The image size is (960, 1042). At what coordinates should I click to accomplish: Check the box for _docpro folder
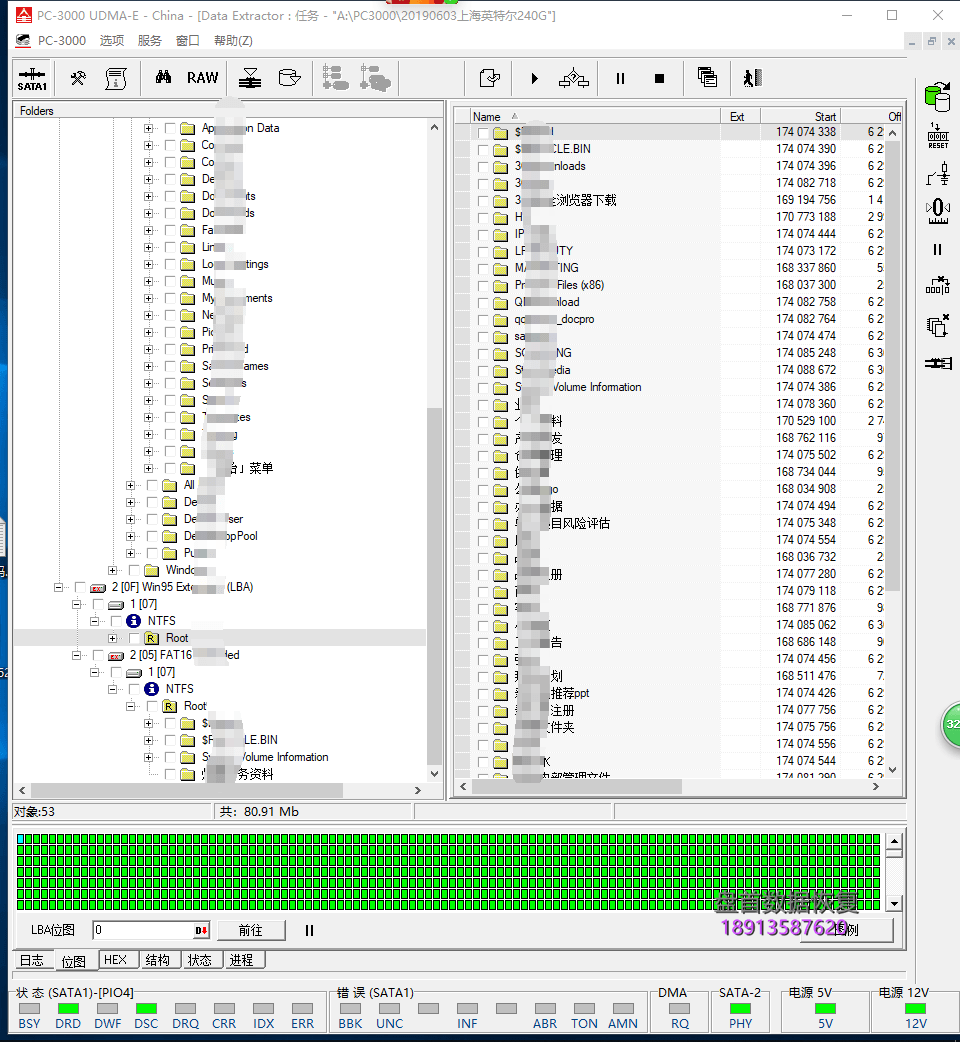pyautogui.click(x=483, y=320)
